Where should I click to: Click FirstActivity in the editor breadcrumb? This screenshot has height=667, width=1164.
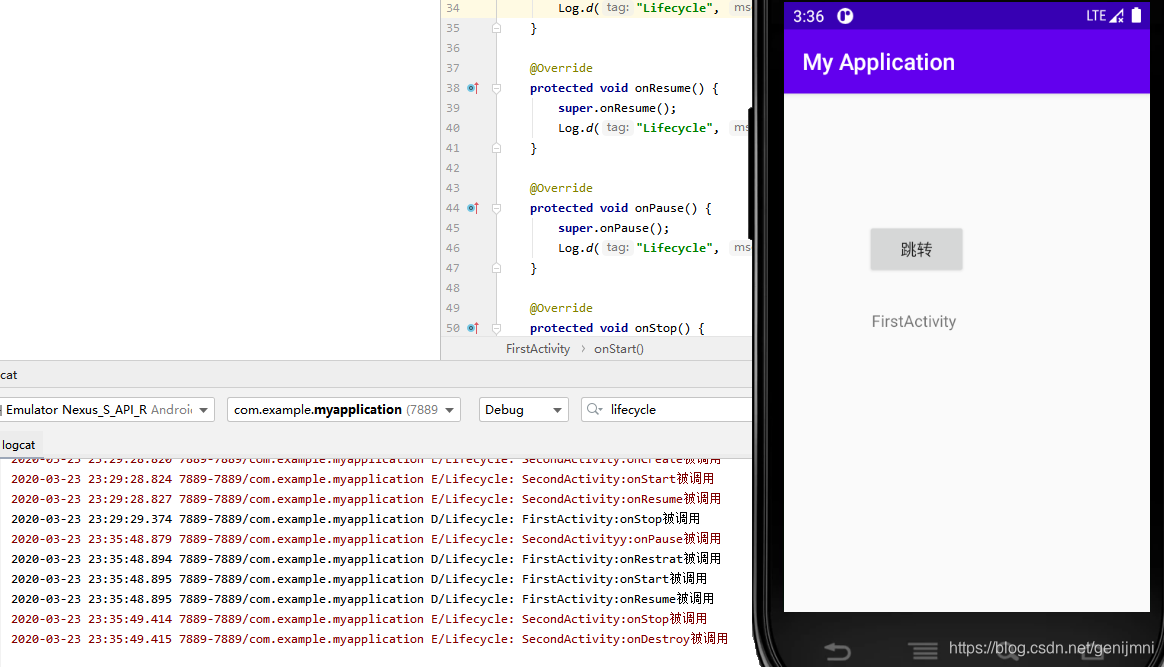pyautogui.click(x=538, y=349)
